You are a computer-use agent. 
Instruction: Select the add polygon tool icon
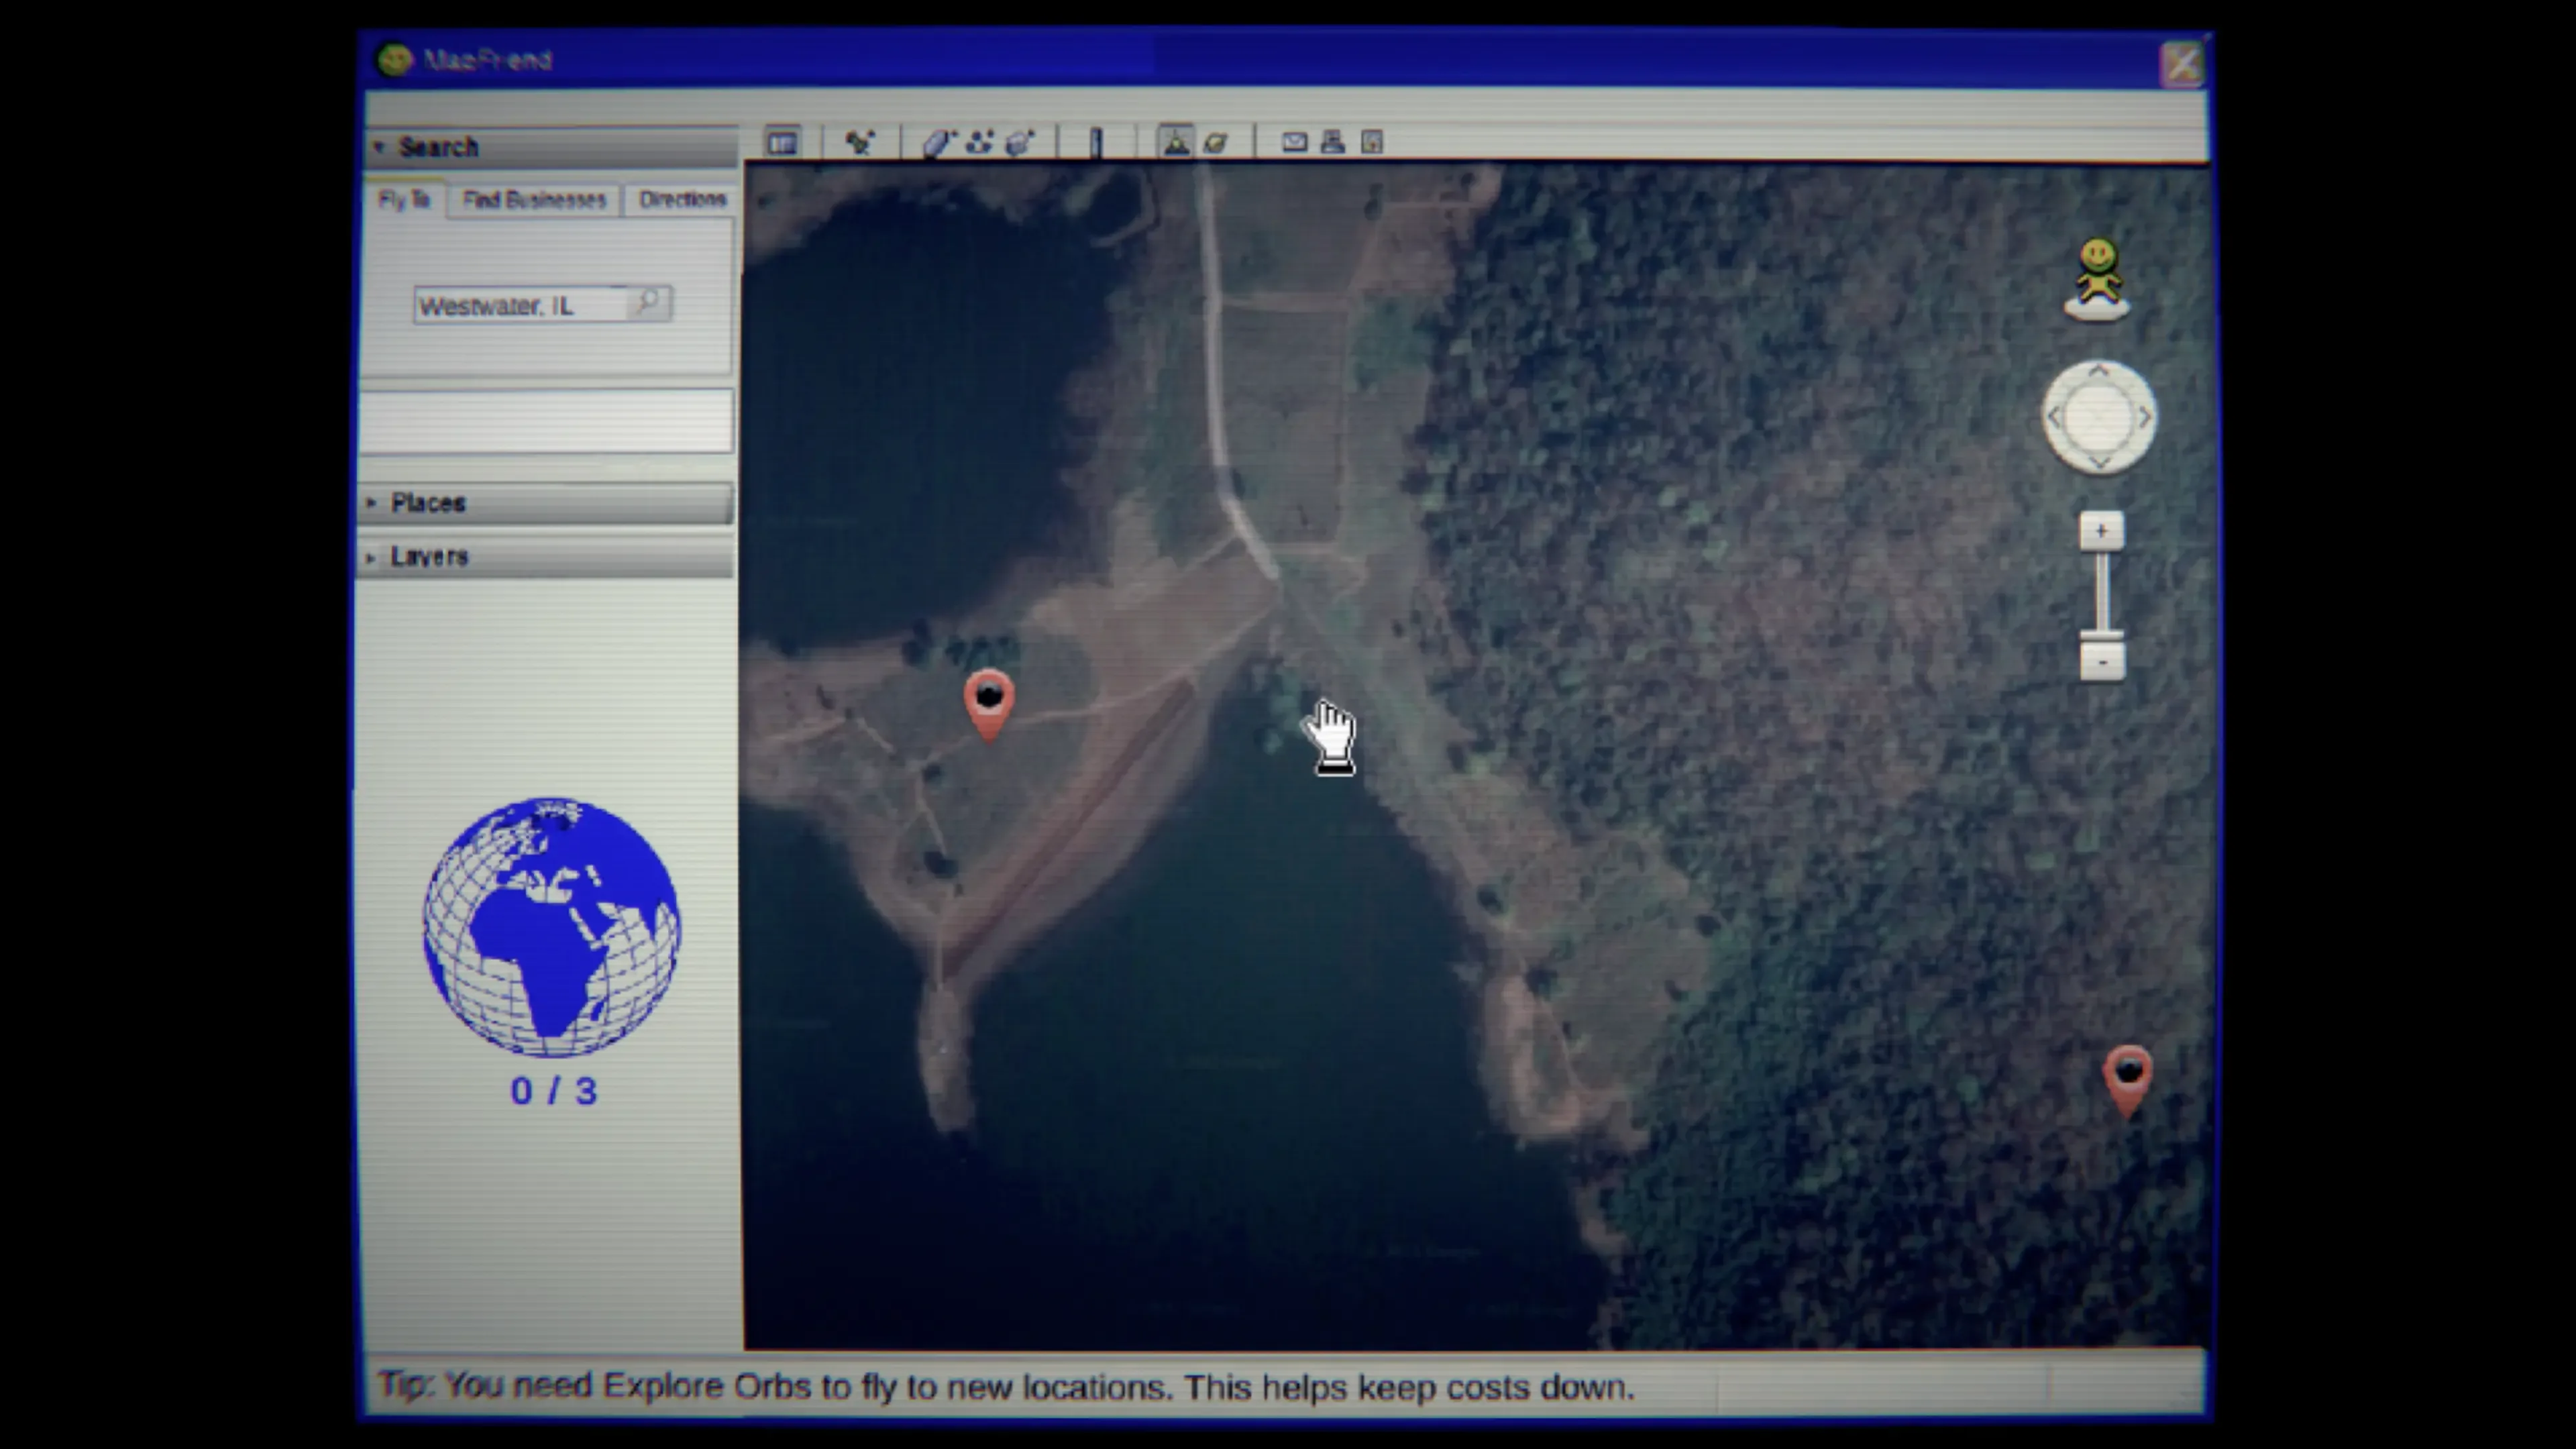click(937, 143)
